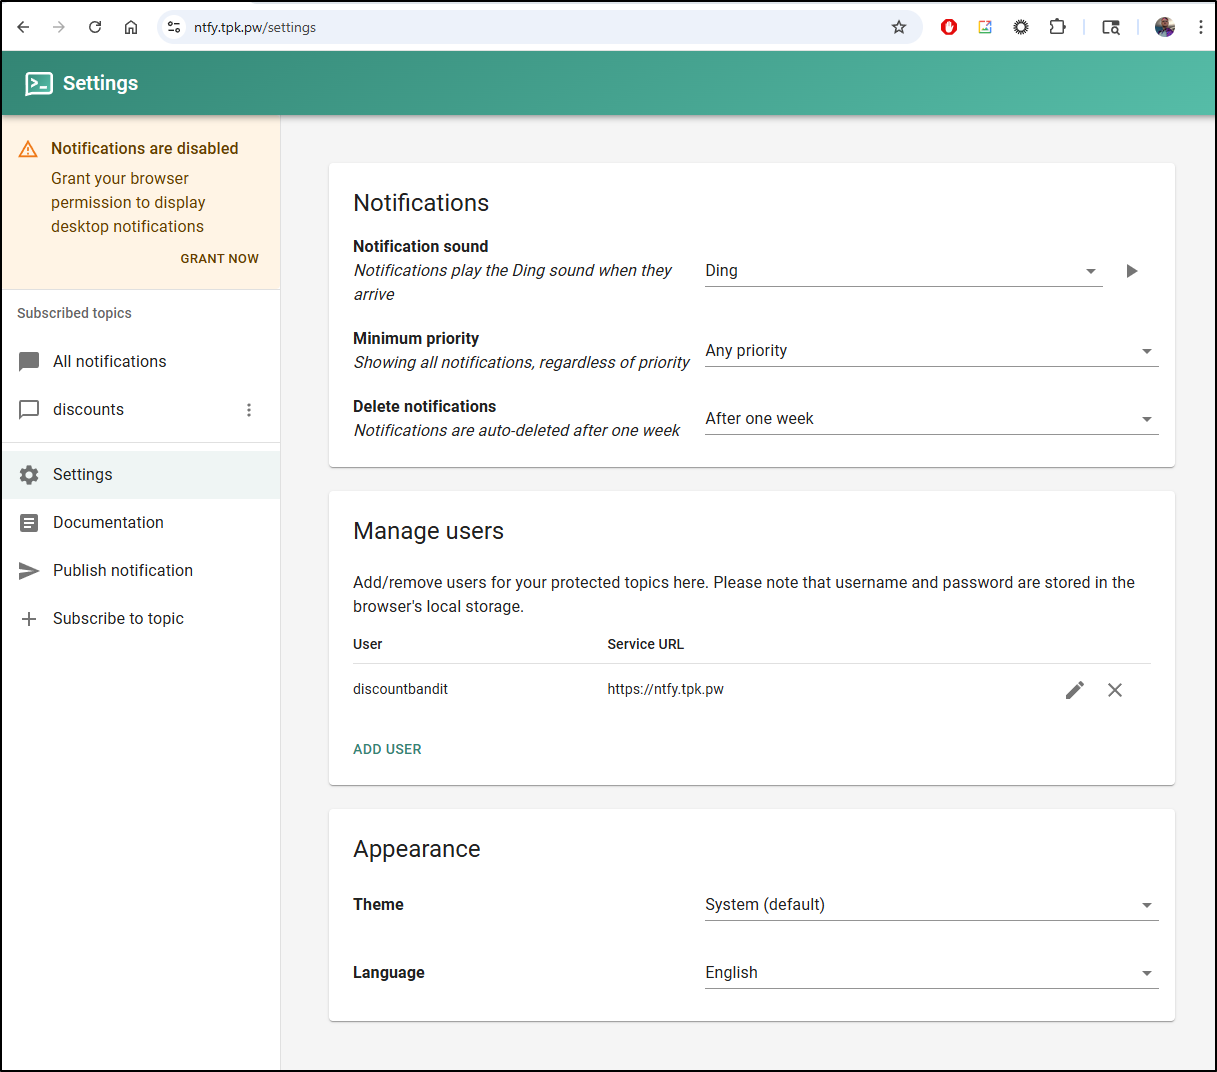Play the Ding notification sound preview
Screen dimensions: 1217x1072
[x=1131, y=271]
